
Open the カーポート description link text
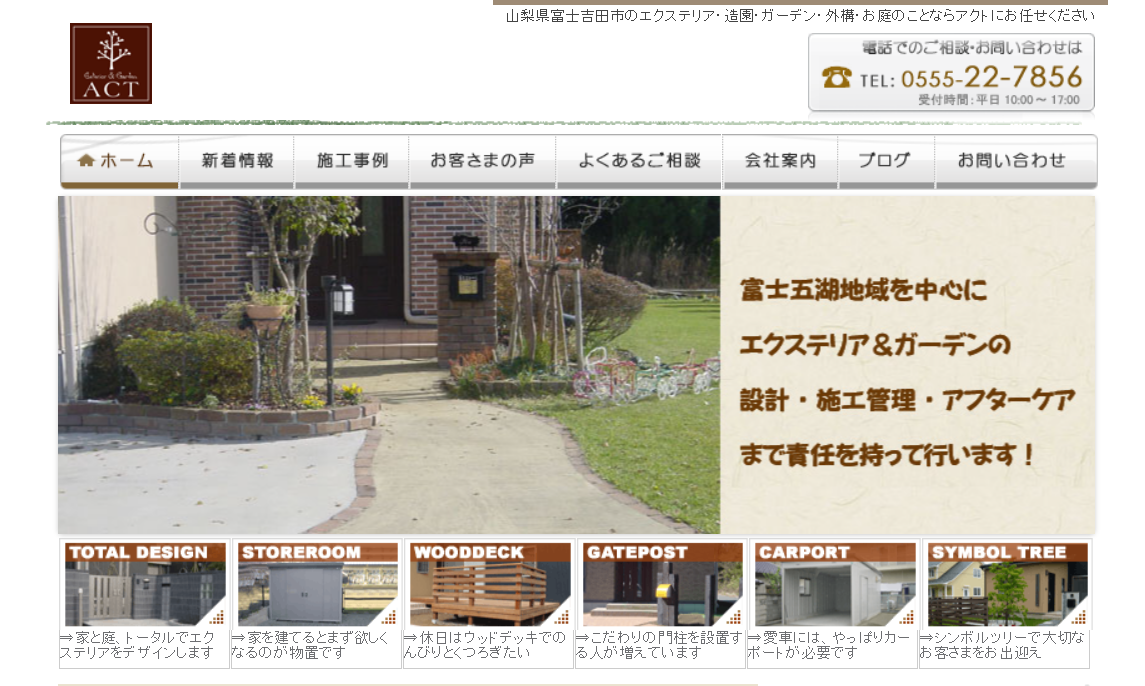coord(829,645)
